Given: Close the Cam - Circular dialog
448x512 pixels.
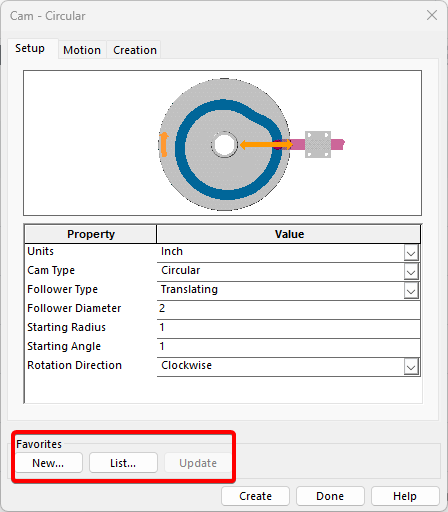Looking at the screenshot, I should 432,15.
